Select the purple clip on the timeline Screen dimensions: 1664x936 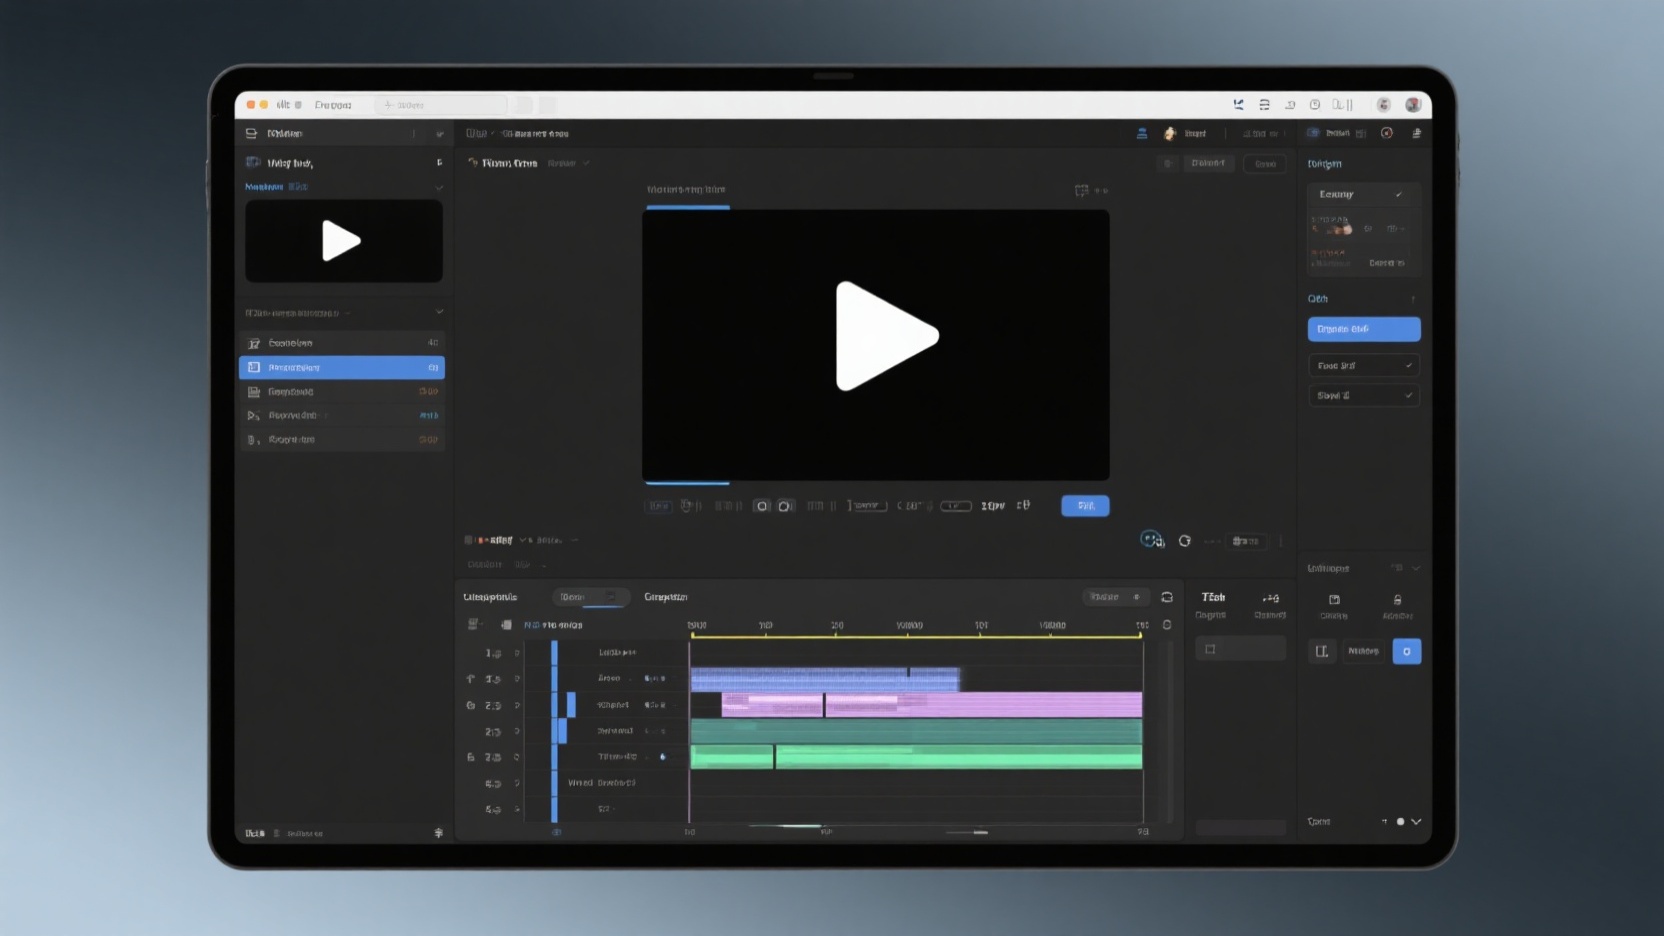[x=980, y=705]
